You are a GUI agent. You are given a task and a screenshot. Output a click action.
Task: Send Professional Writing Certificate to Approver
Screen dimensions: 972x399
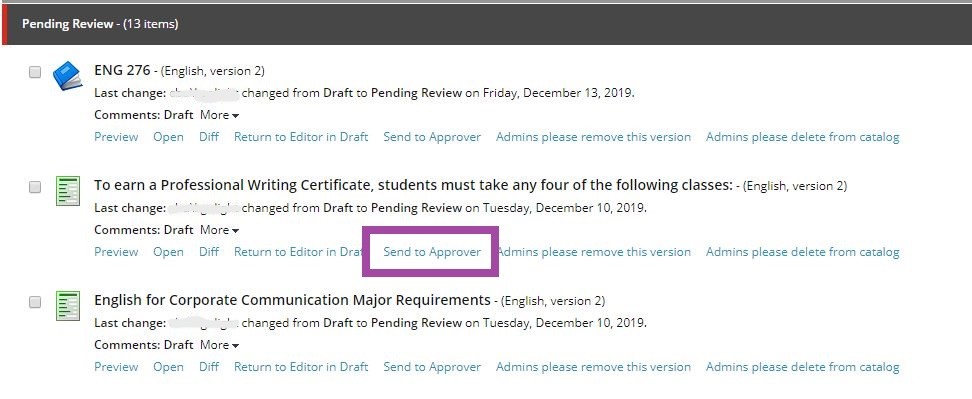432,252
